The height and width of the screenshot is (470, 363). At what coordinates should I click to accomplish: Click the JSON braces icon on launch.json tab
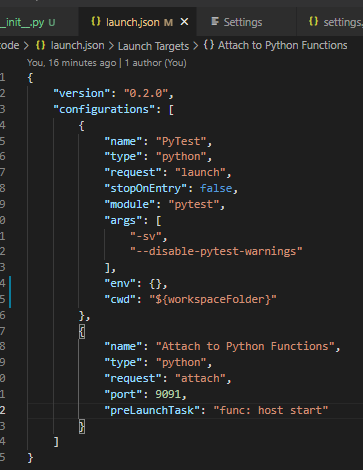[96, 22]
